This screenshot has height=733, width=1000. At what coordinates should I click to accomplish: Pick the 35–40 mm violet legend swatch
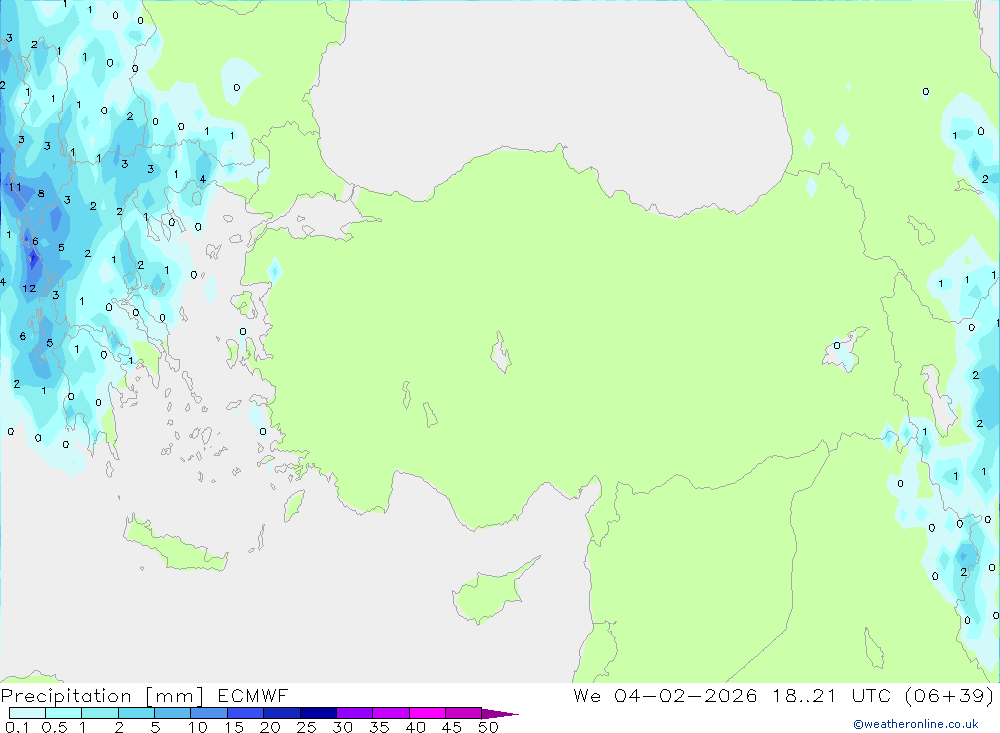pos(391,713)
